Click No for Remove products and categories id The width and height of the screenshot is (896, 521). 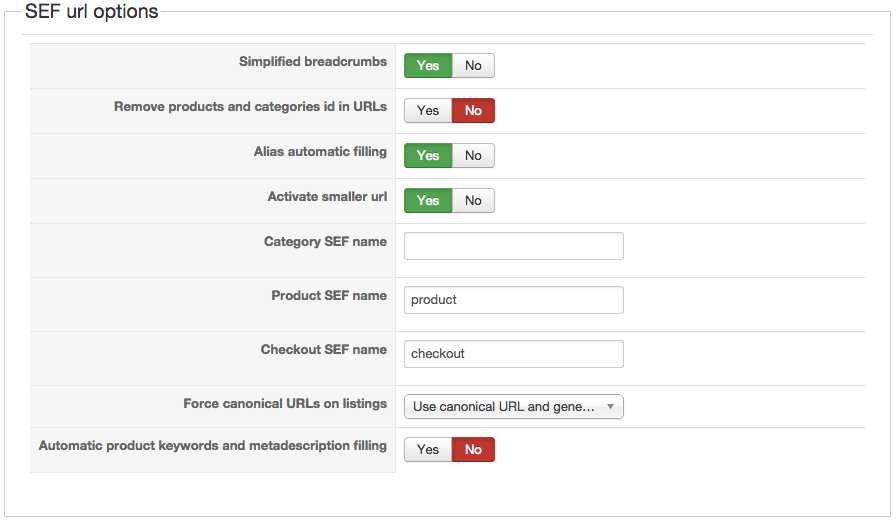point(473,111)
